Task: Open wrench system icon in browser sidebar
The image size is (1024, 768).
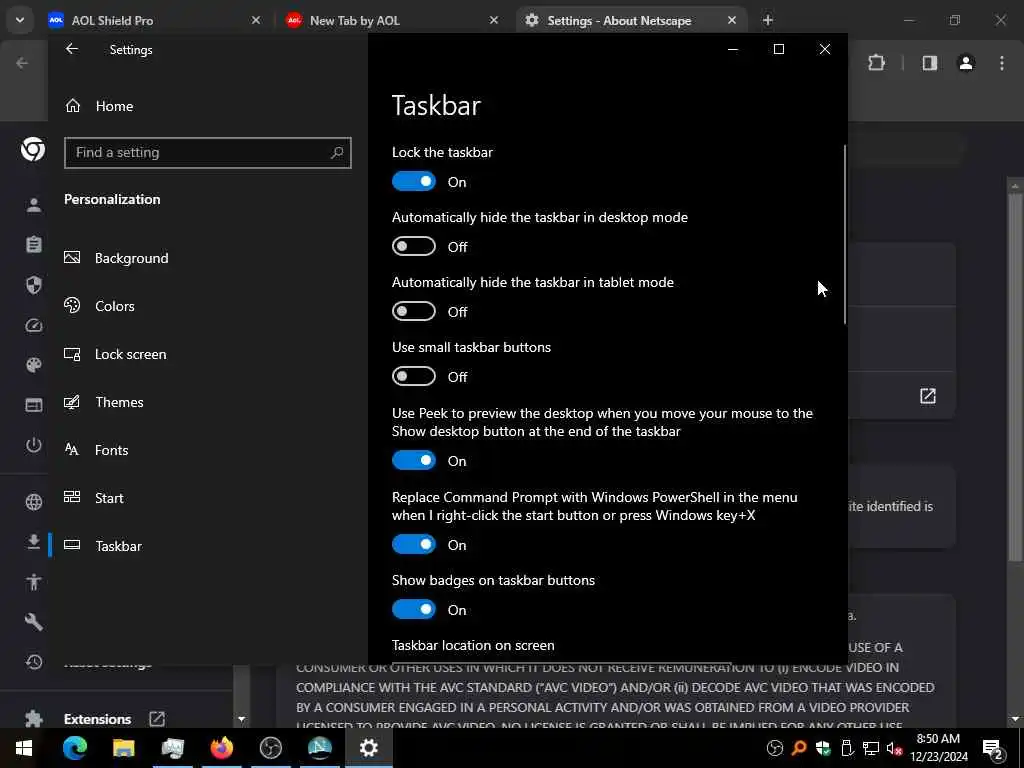Action: (34, 622)
